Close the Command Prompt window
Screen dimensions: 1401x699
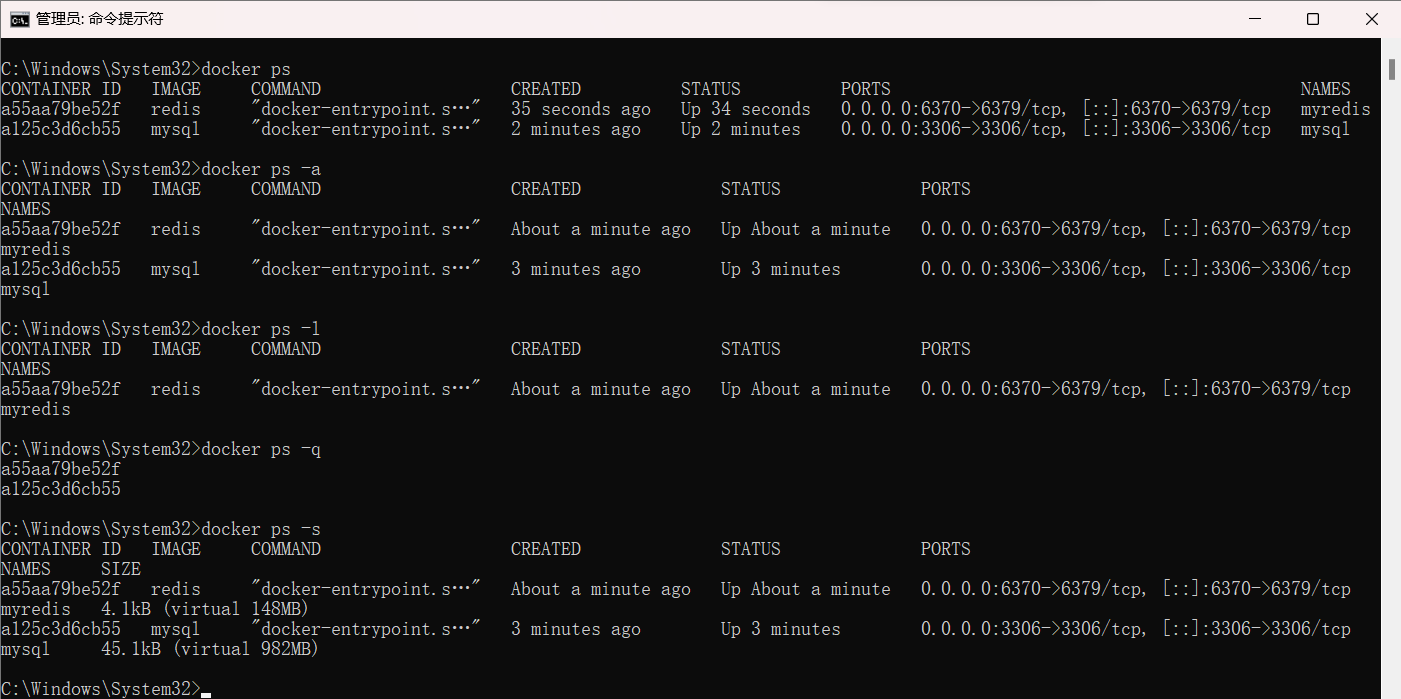click(x=1369, y=19)
